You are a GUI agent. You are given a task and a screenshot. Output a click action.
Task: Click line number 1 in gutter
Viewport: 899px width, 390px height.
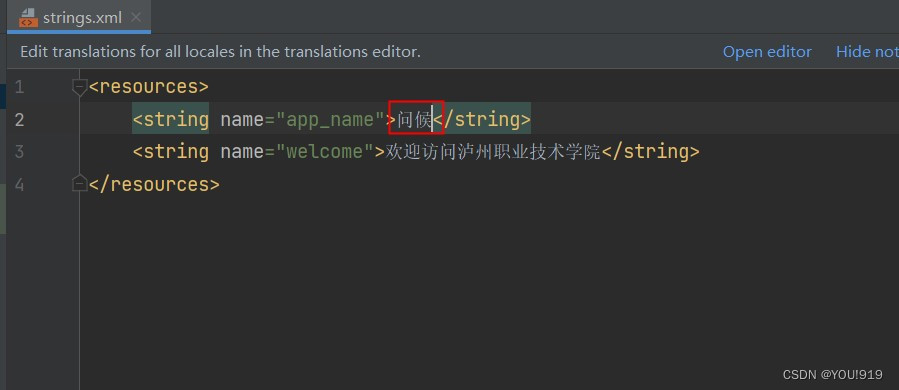click(x=19, y=87)
